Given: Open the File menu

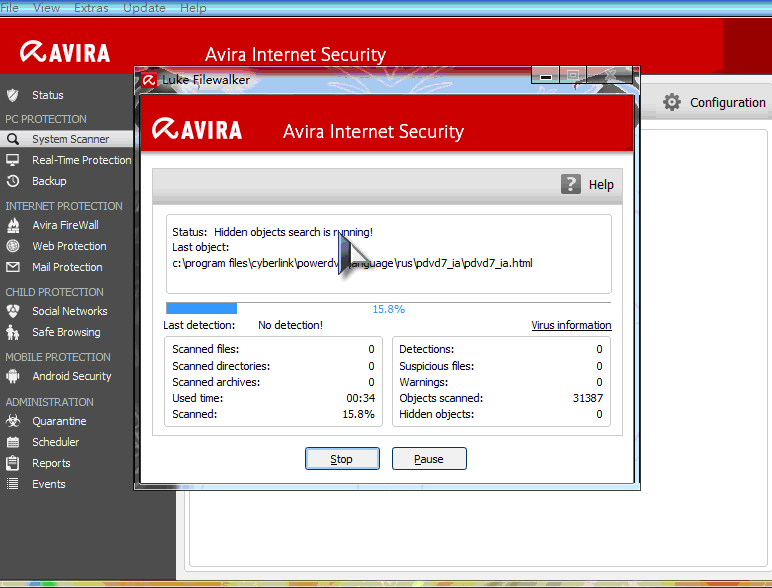Looking at the screenshot, I should coord(9,8).
